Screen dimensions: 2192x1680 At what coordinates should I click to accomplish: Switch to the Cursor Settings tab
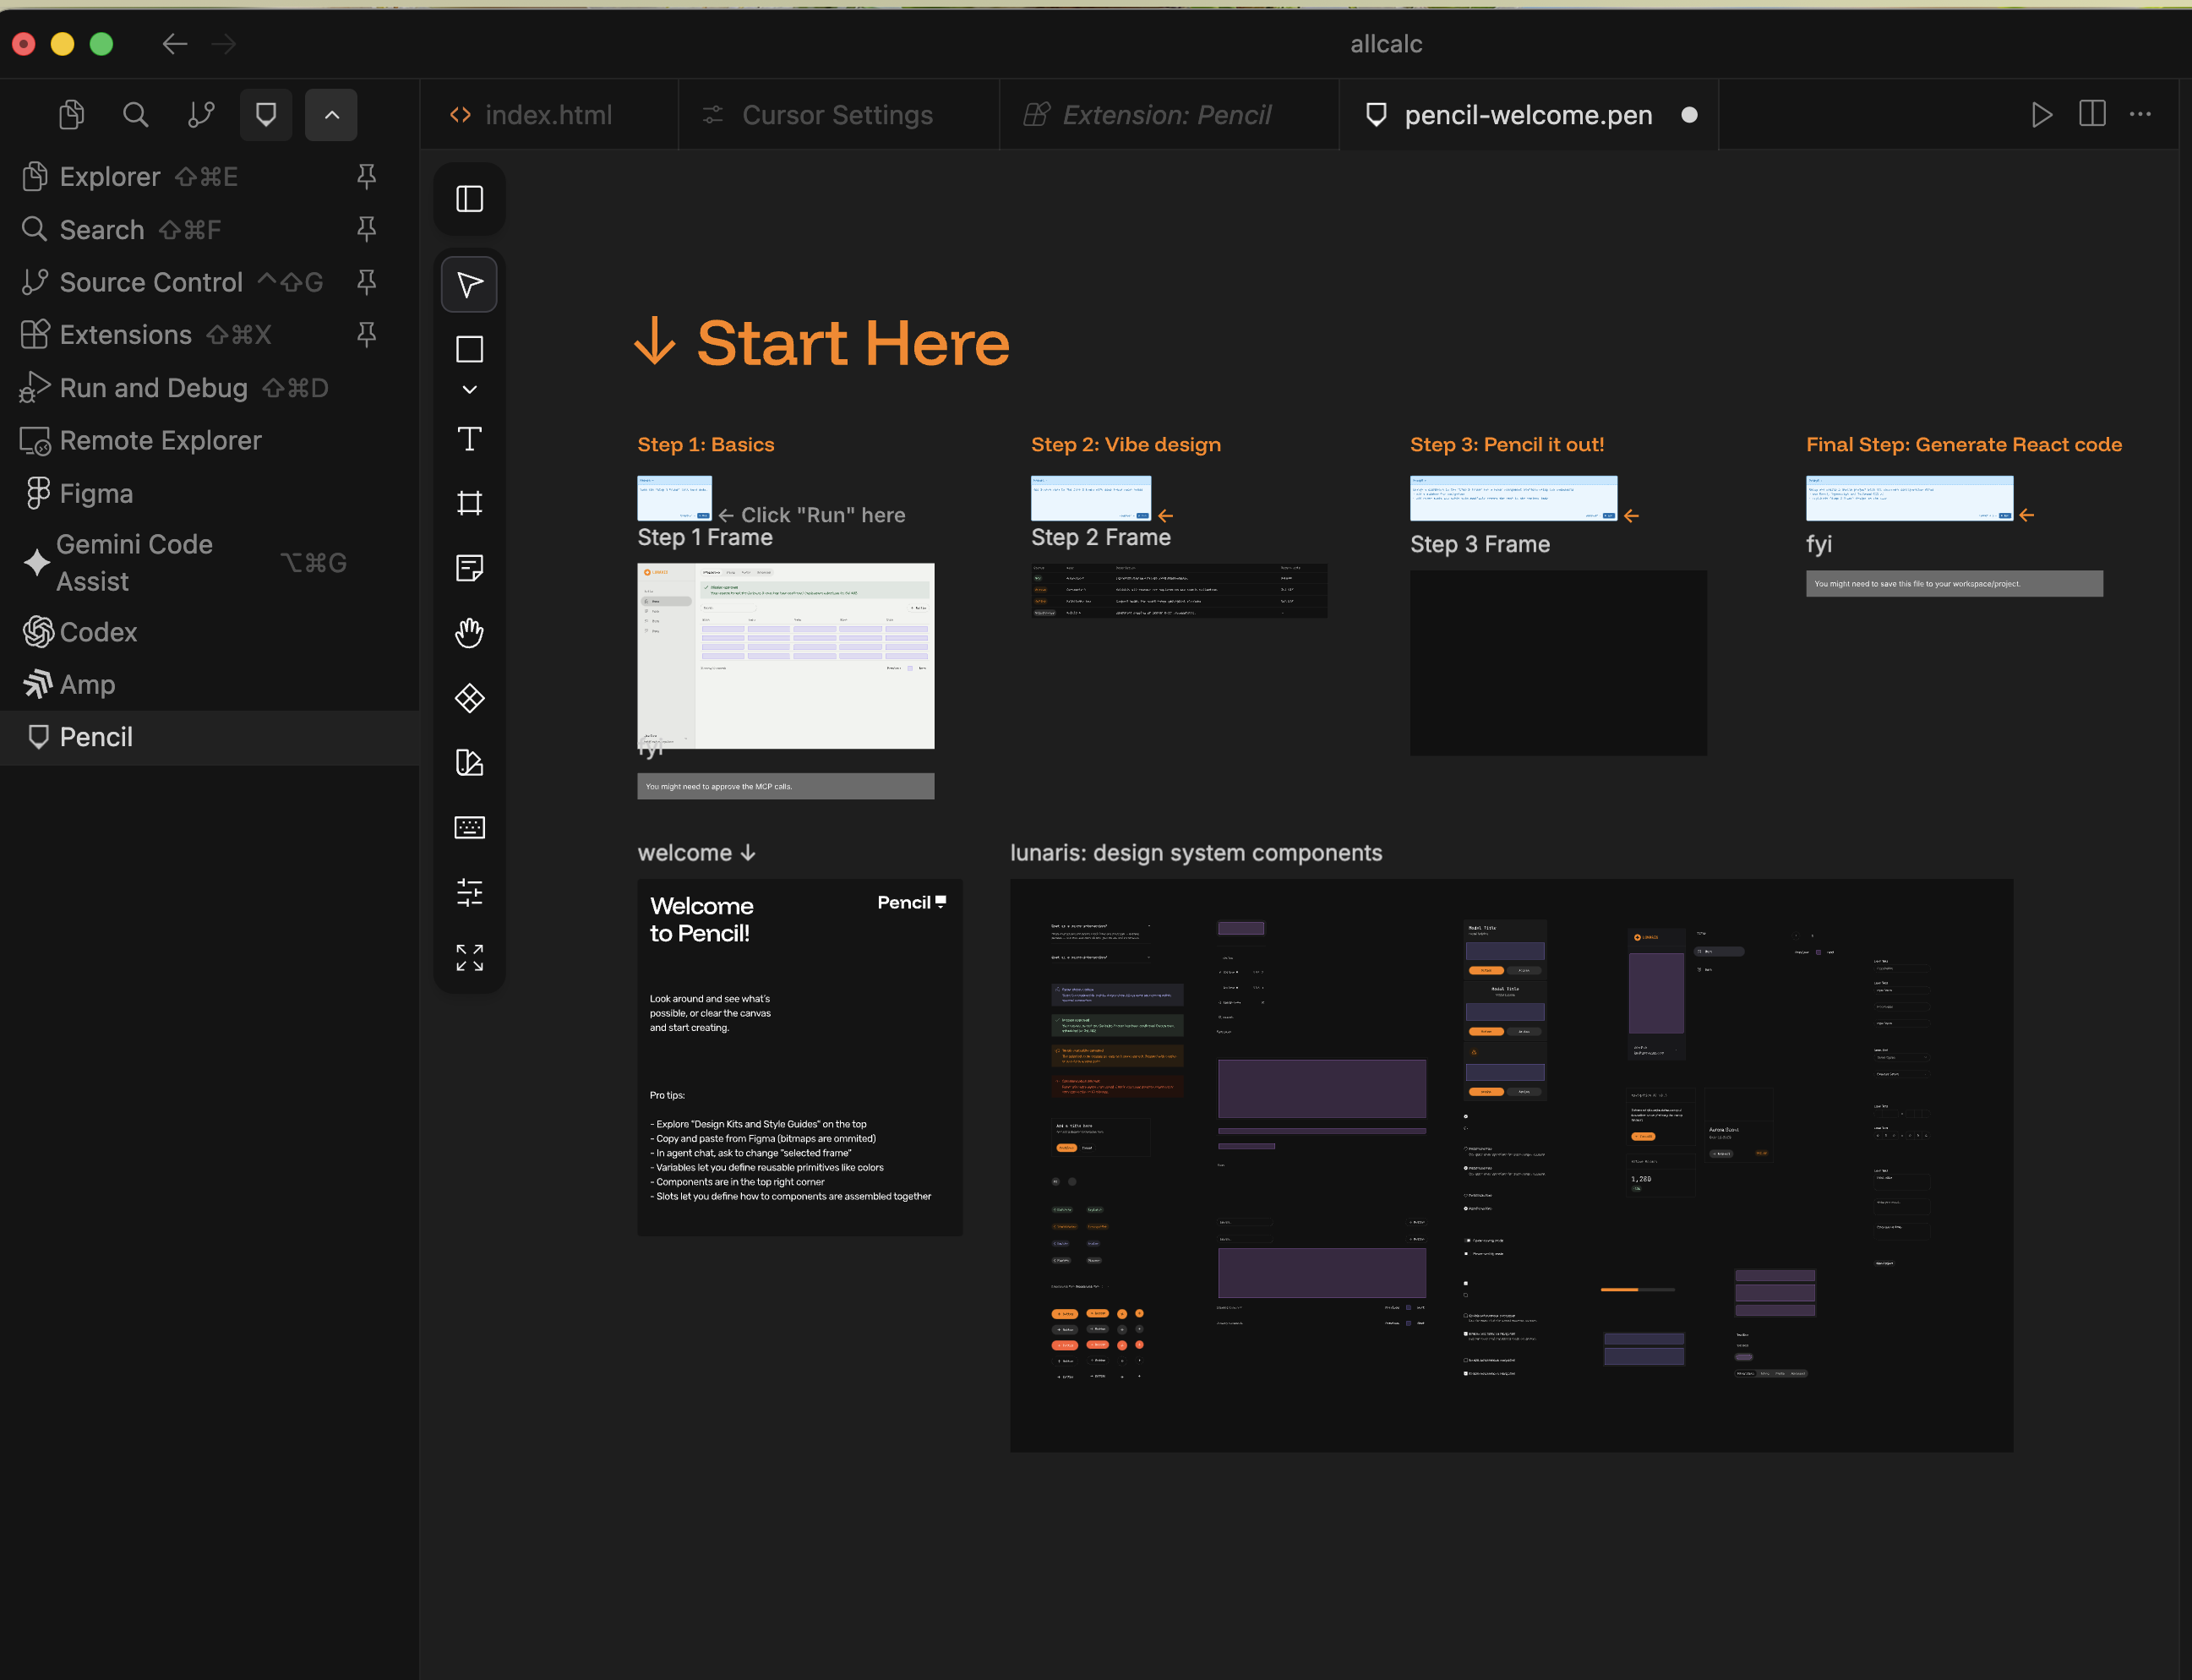click(837, 115)
